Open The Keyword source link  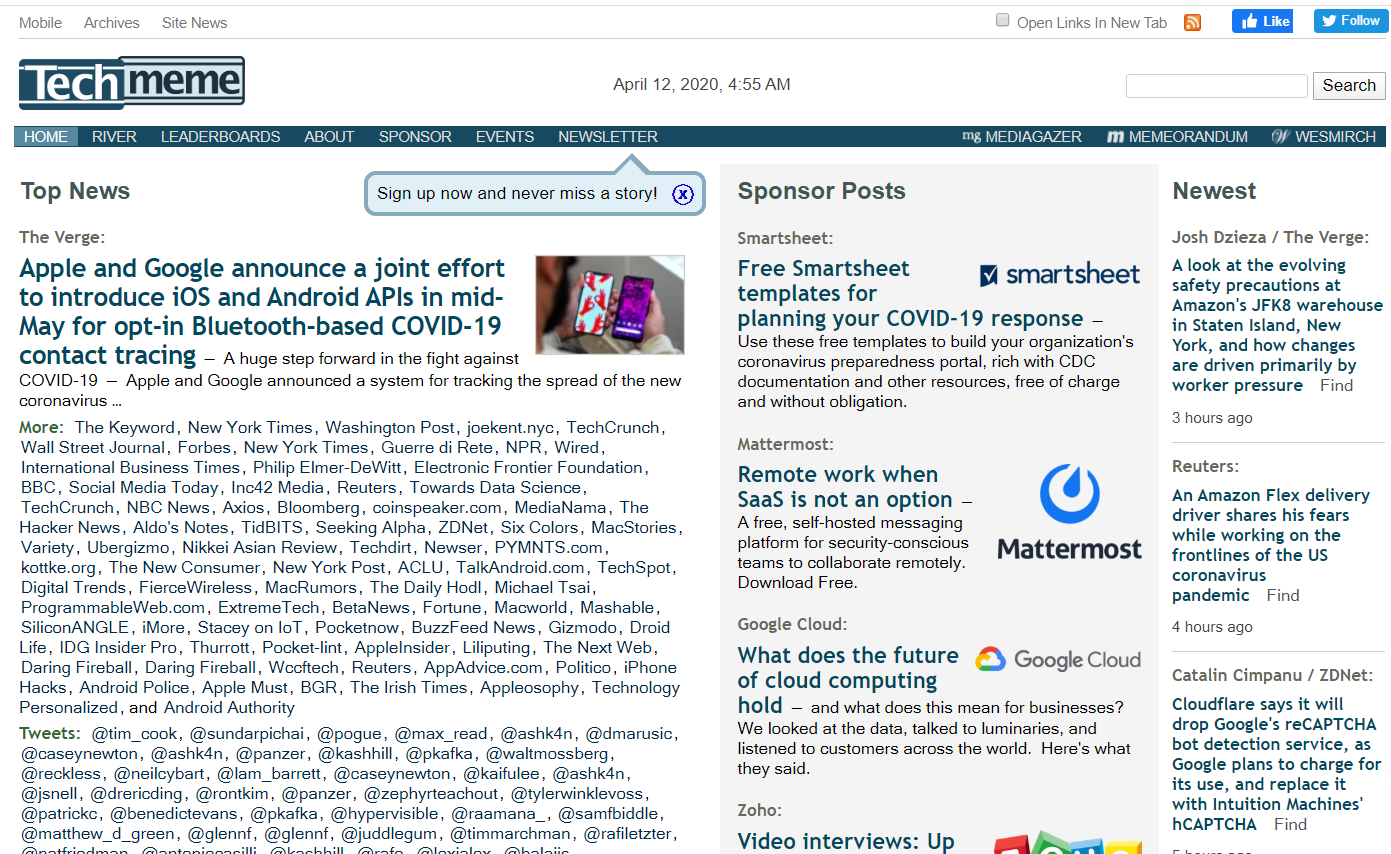(125, 427)
